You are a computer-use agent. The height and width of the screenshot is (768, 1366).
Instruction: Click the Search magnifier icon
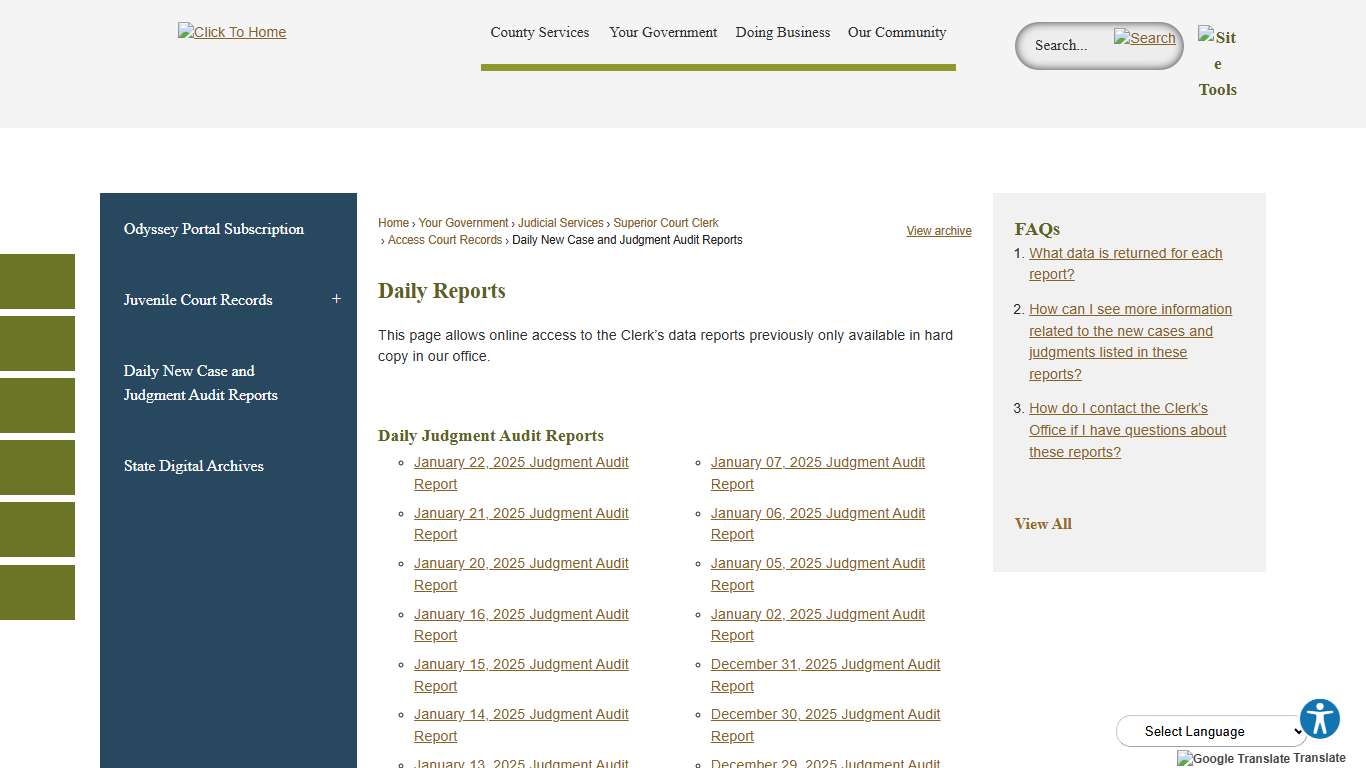tap(1144, 38)
